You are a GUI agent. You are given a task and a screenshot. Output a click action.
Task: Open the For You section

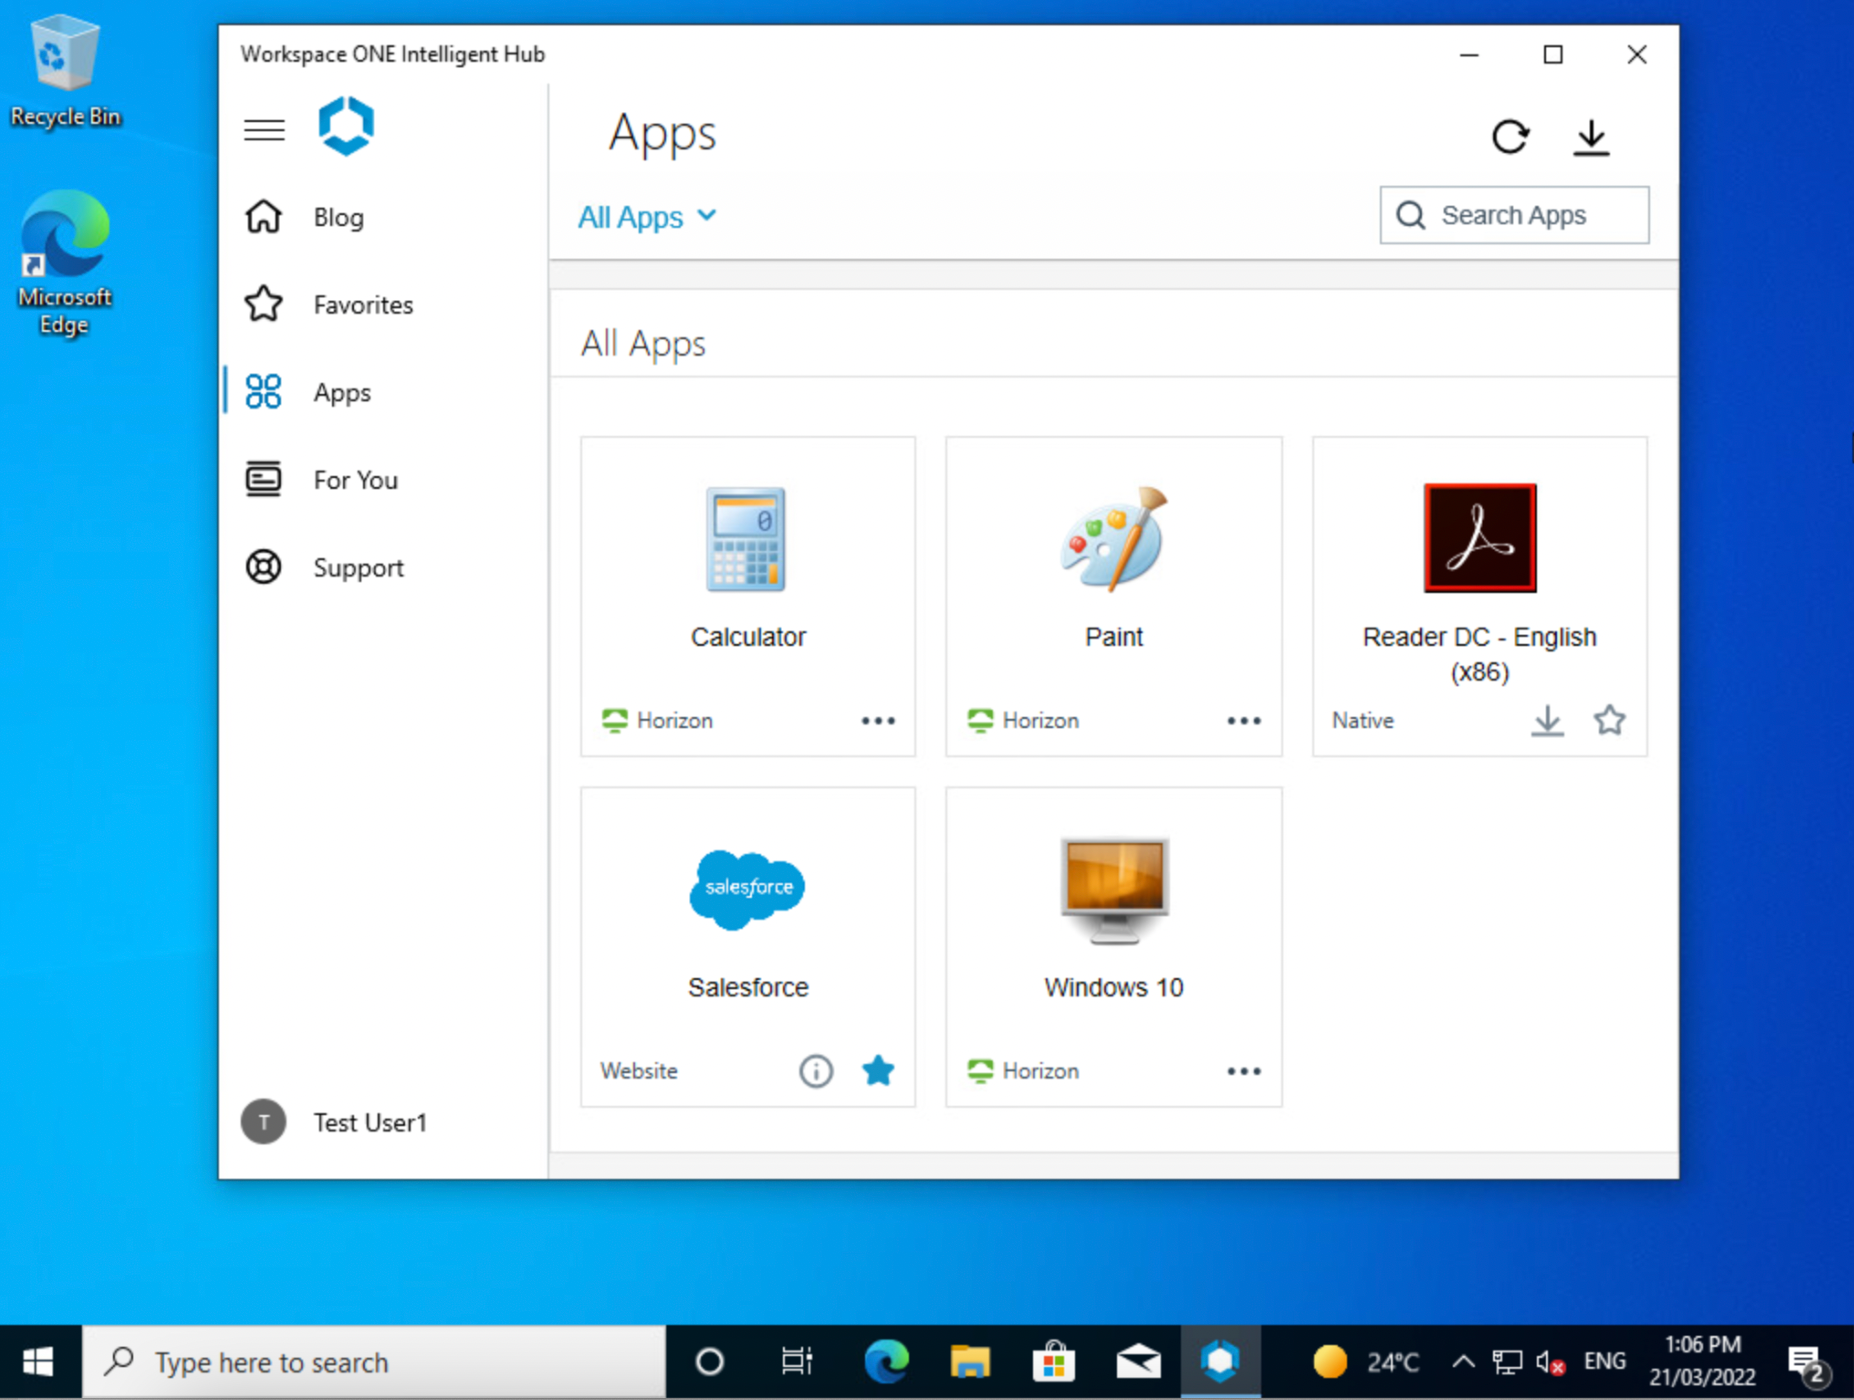[355, 480]
